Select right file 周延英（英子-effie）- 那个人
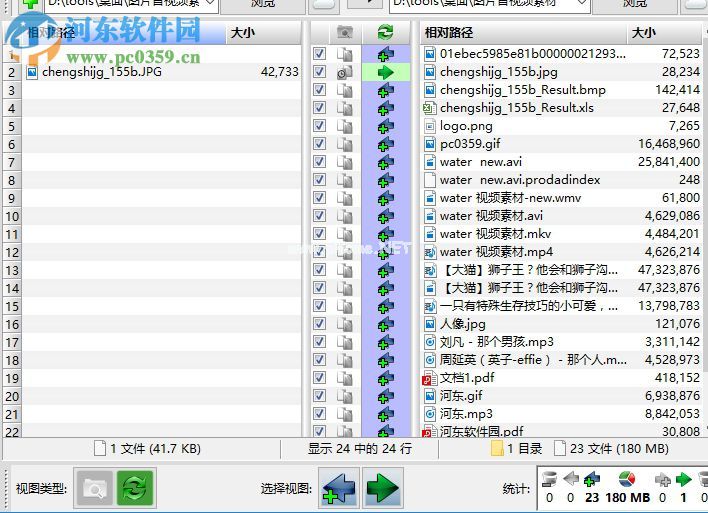The height and width of the screenshot is (513, 708). pyautogui.click(x=533, y=360)
